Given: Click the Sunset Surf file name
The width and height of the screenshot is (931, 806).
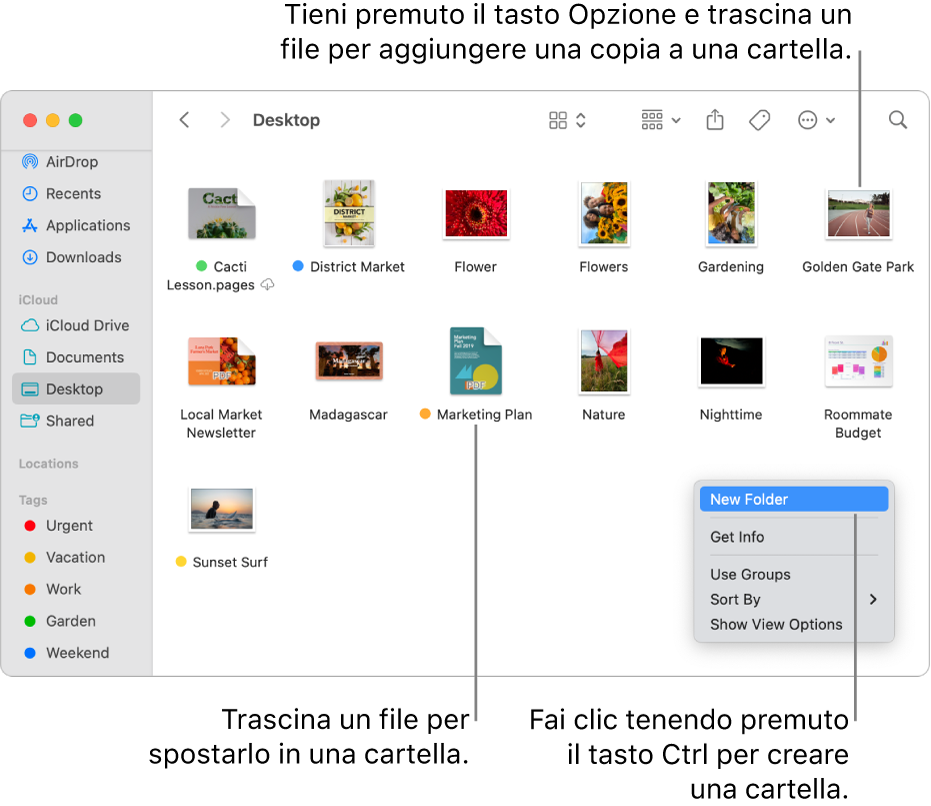Looking at the screenshot, I should (x=230, y=562).
